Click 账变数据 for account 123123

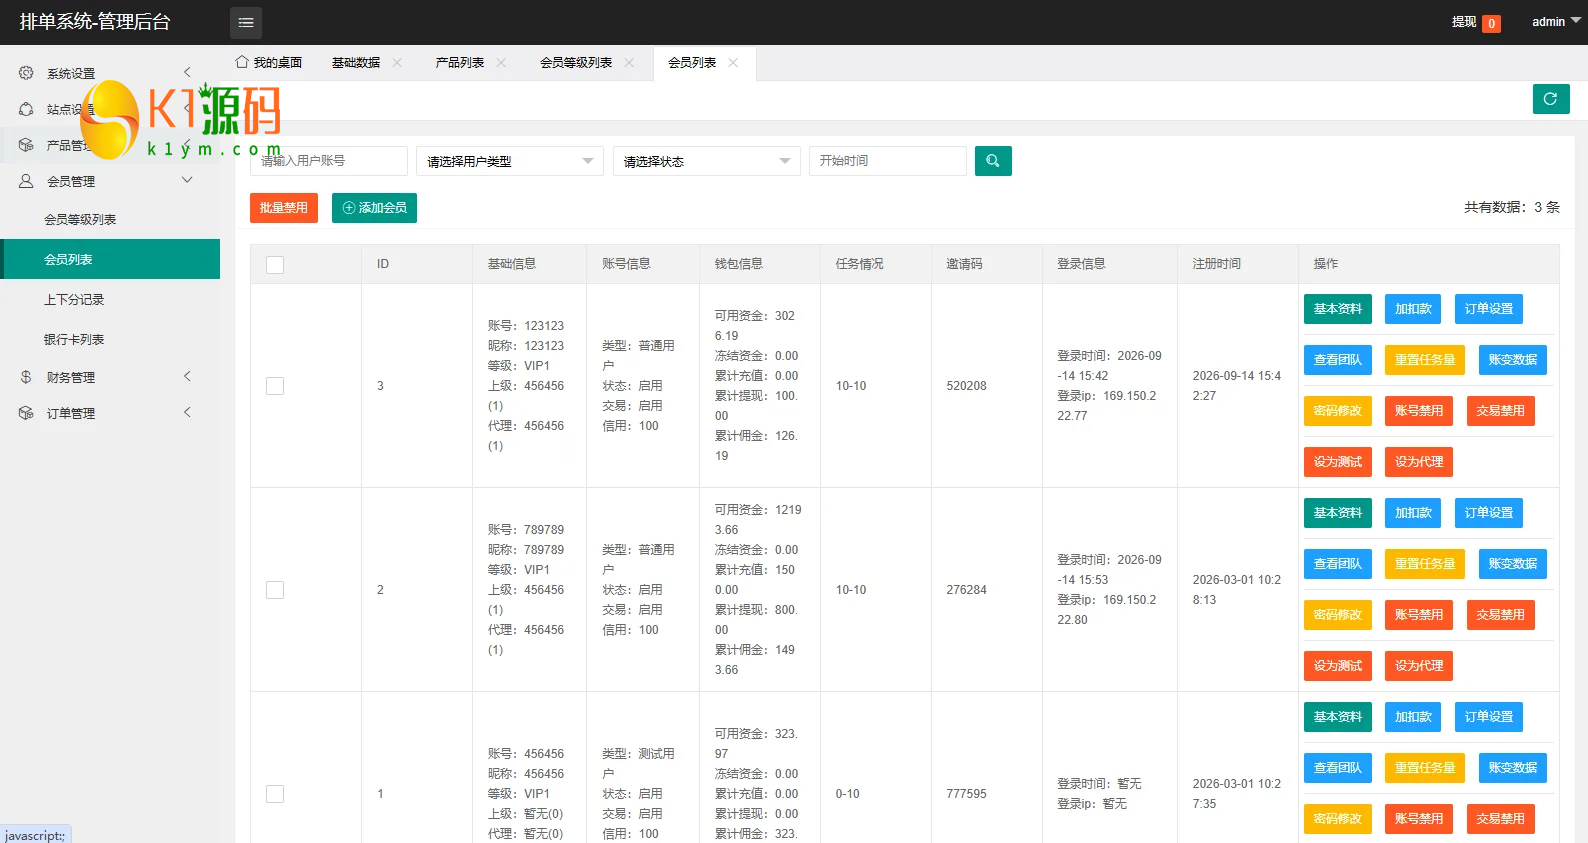[1513, 360]
